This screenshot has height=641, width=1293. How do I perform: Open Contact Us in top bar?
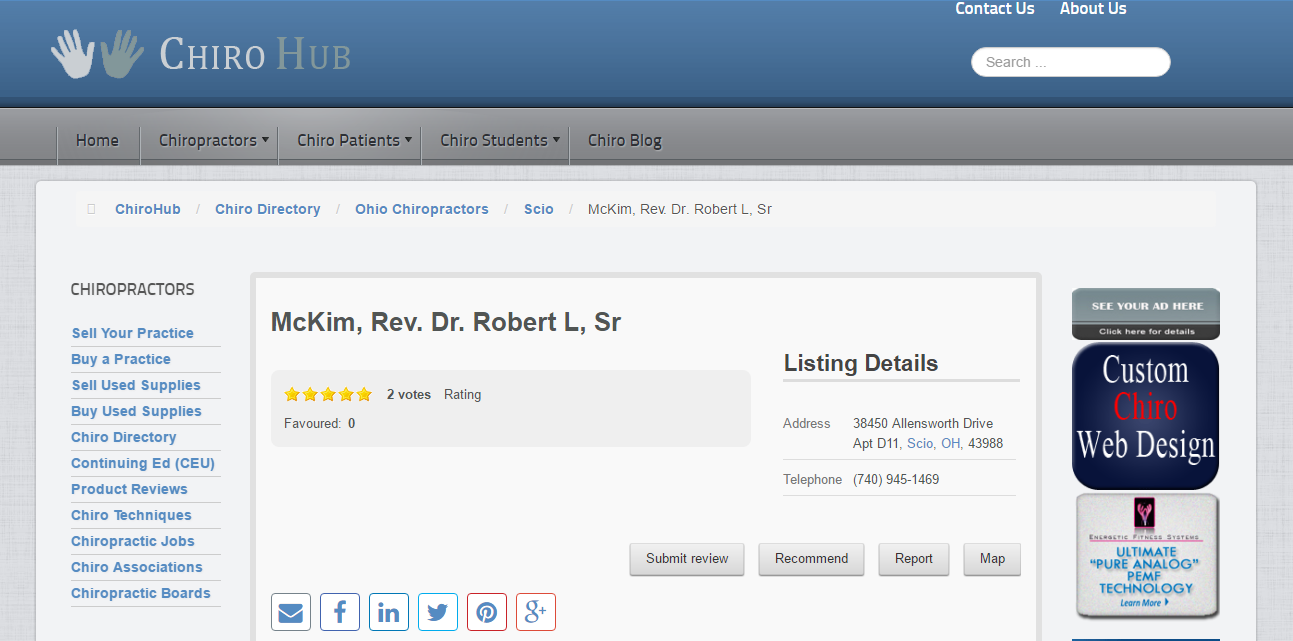pos(995,9)
